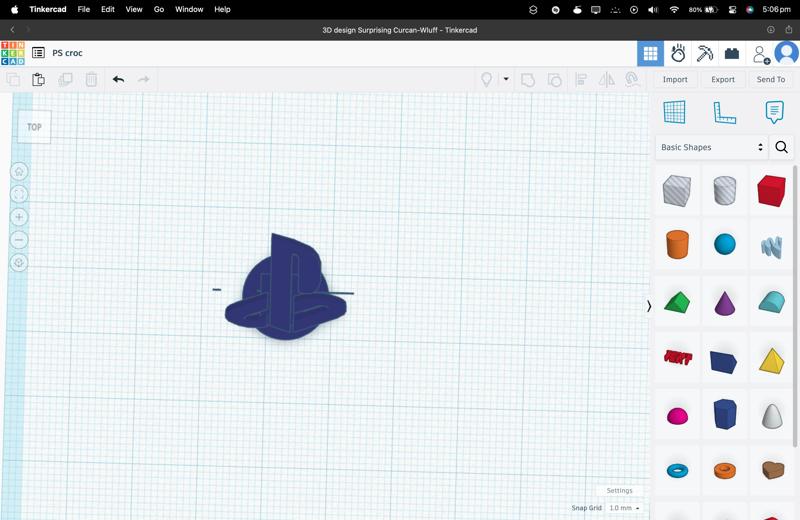Select the blue Torus shape

tap(677, 470)
